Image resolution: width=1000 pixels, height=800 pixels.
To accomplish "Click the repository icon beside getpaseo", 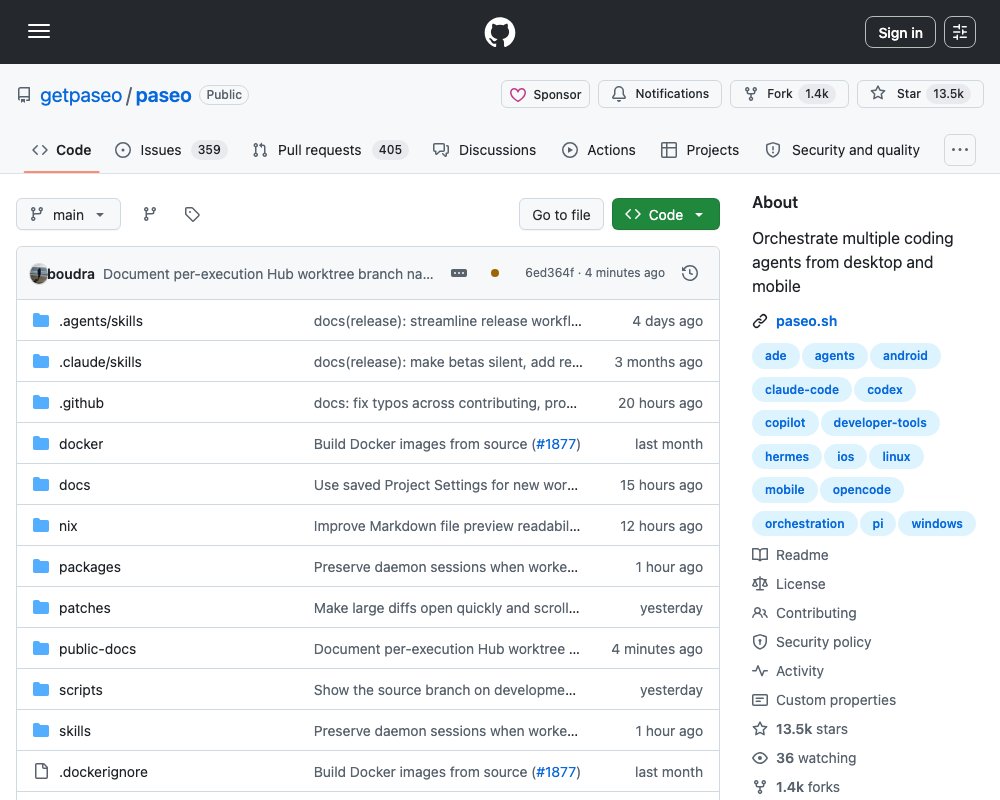I will (24, 95).
